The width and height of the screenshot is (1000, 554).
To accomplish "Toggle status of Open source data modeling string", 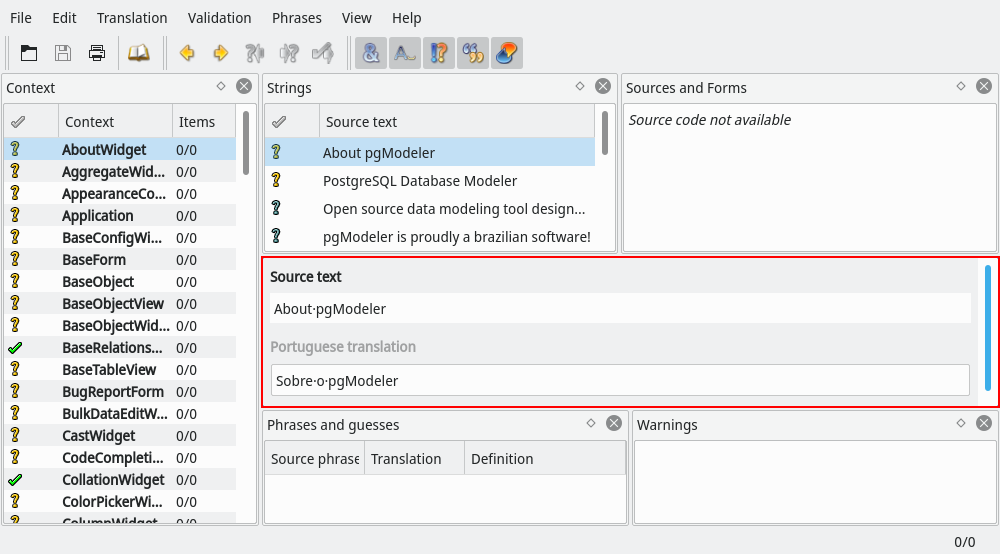I will click(x=276, y=208).
